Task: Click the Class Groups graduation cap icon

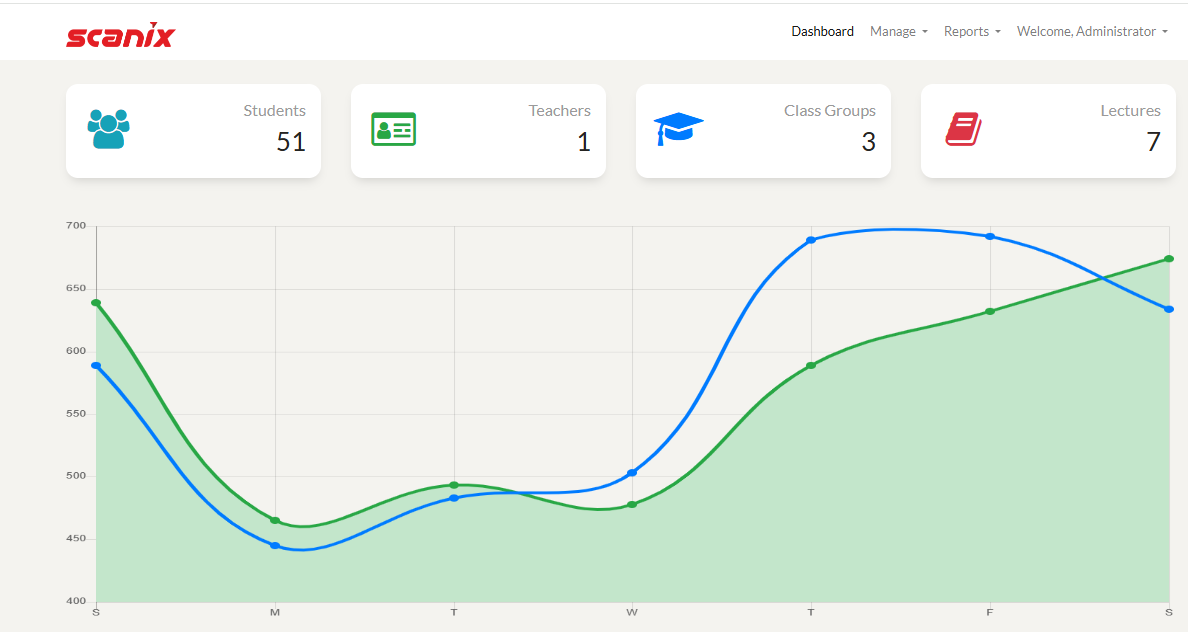Action: click(x=678, y=129)
